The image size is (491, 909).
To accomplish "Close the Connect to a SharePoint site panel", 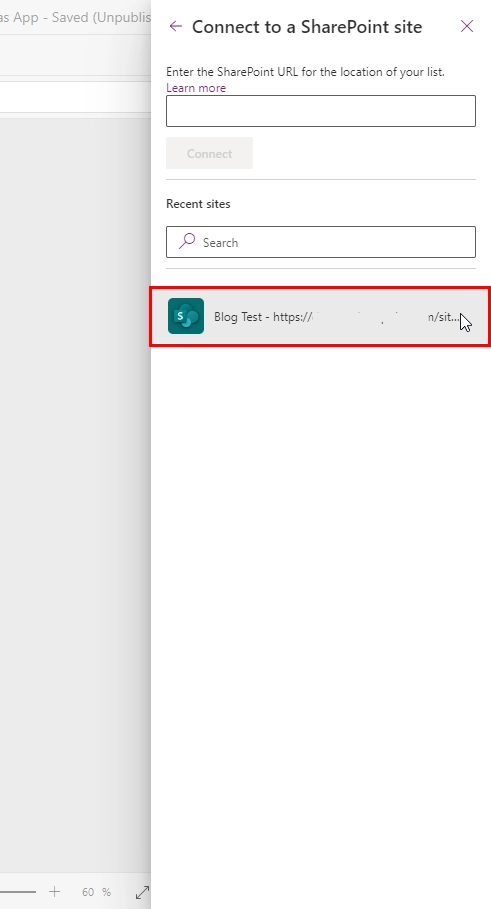I will tap(467, 26).
